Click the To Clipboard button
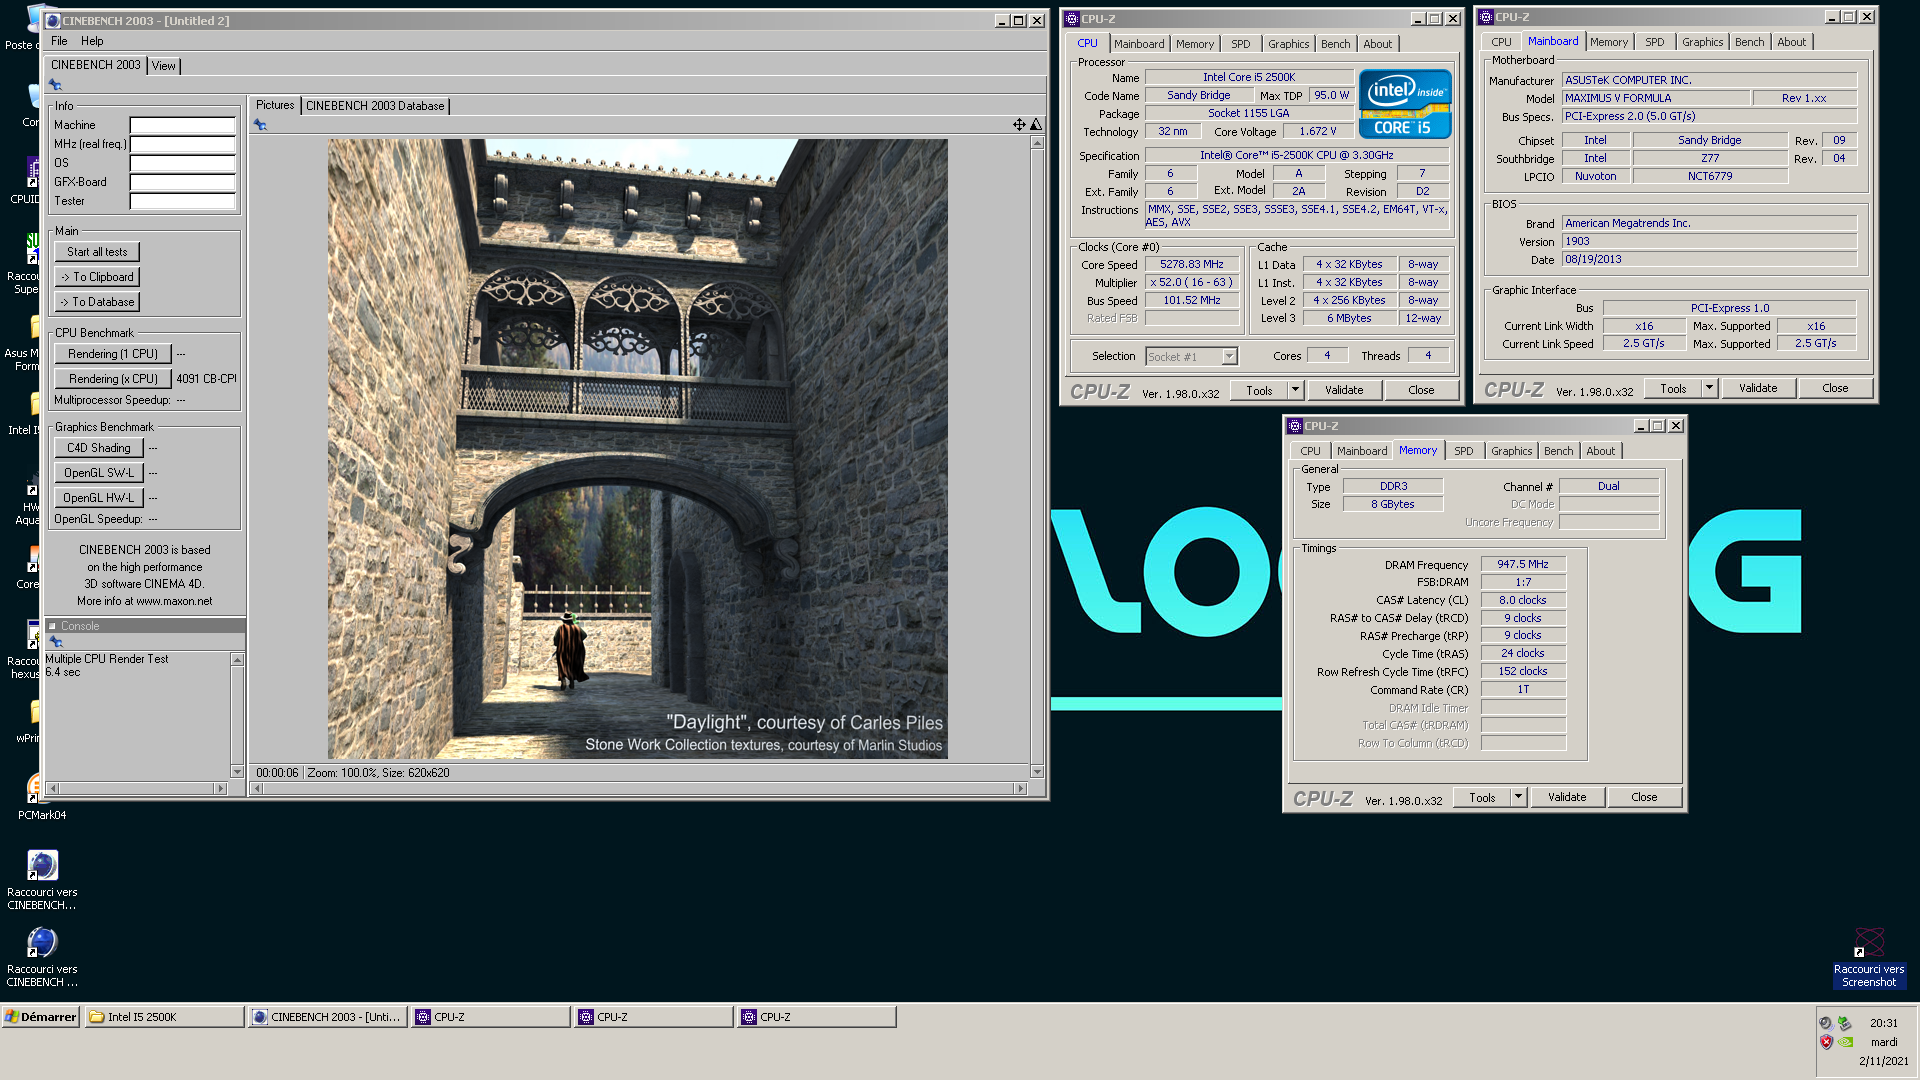The image size is (1920, 1080). (x=97, y=277)
